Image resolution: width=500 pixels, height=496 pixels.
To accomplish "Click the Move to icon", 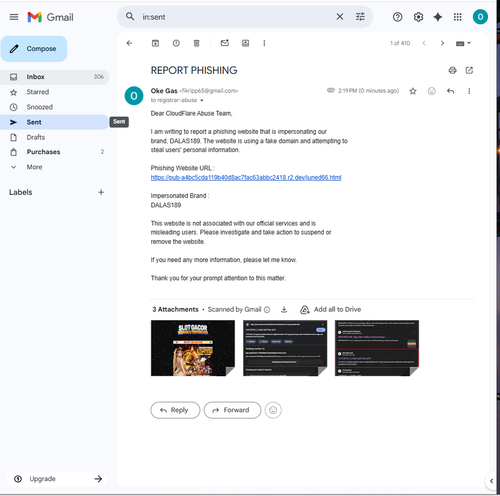I will point(245,43).
